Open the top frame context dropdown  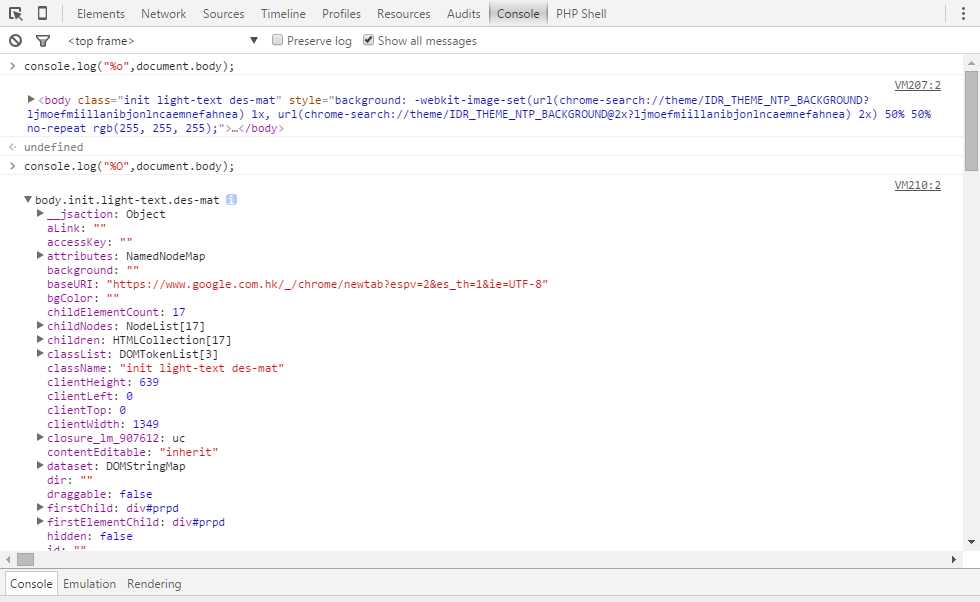(x=162, y=41)
